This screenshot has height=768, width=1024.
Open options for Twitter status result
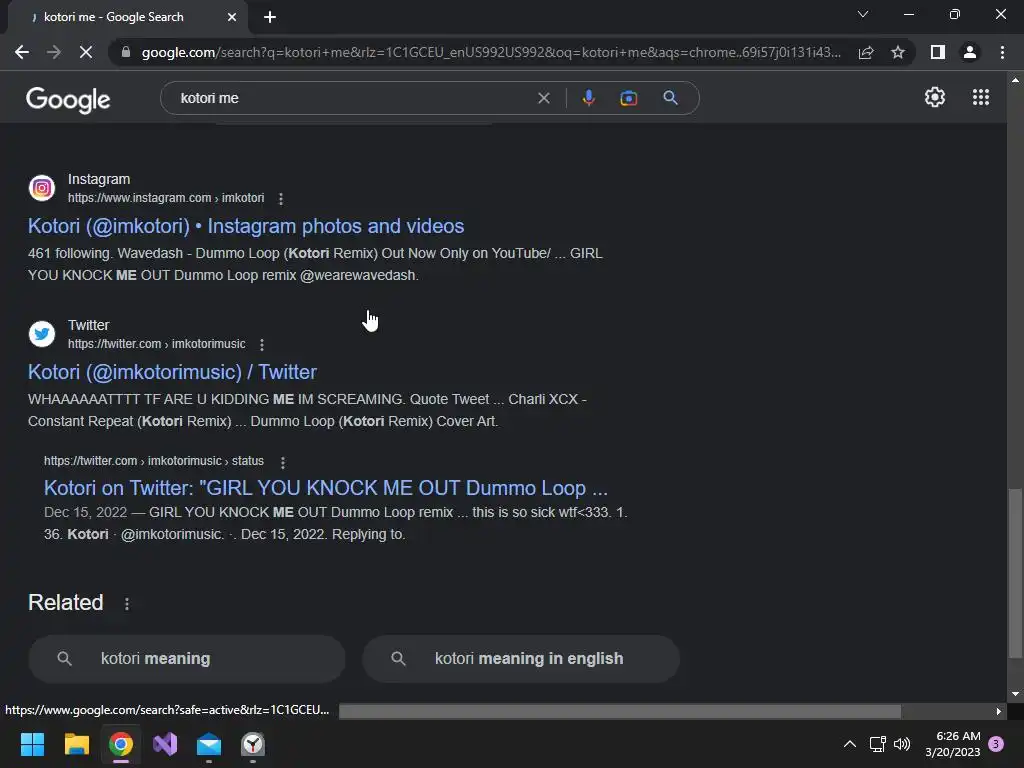pyautogui.click(x=283, y=462)
